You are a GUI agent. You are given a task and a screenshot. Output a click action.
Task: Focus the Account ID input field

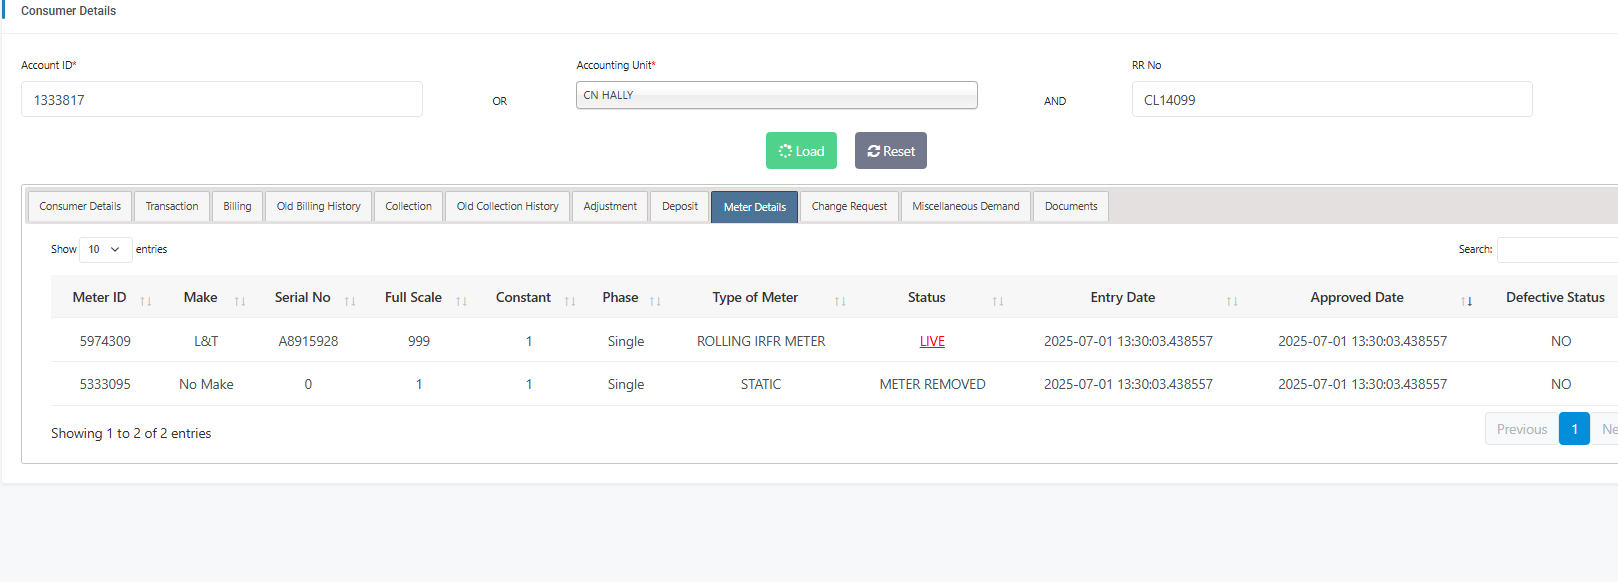coord(221,100)
